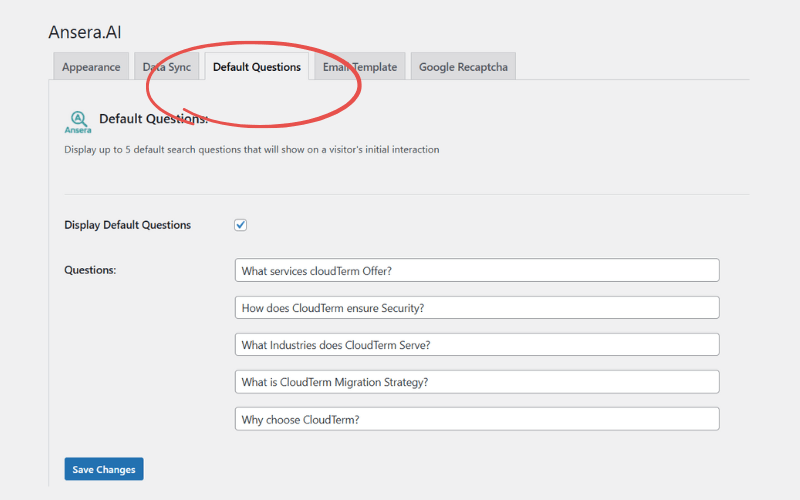Select the Default Questions tab
The height and width of the screenshot is (500, 800).
click(257, 67)
